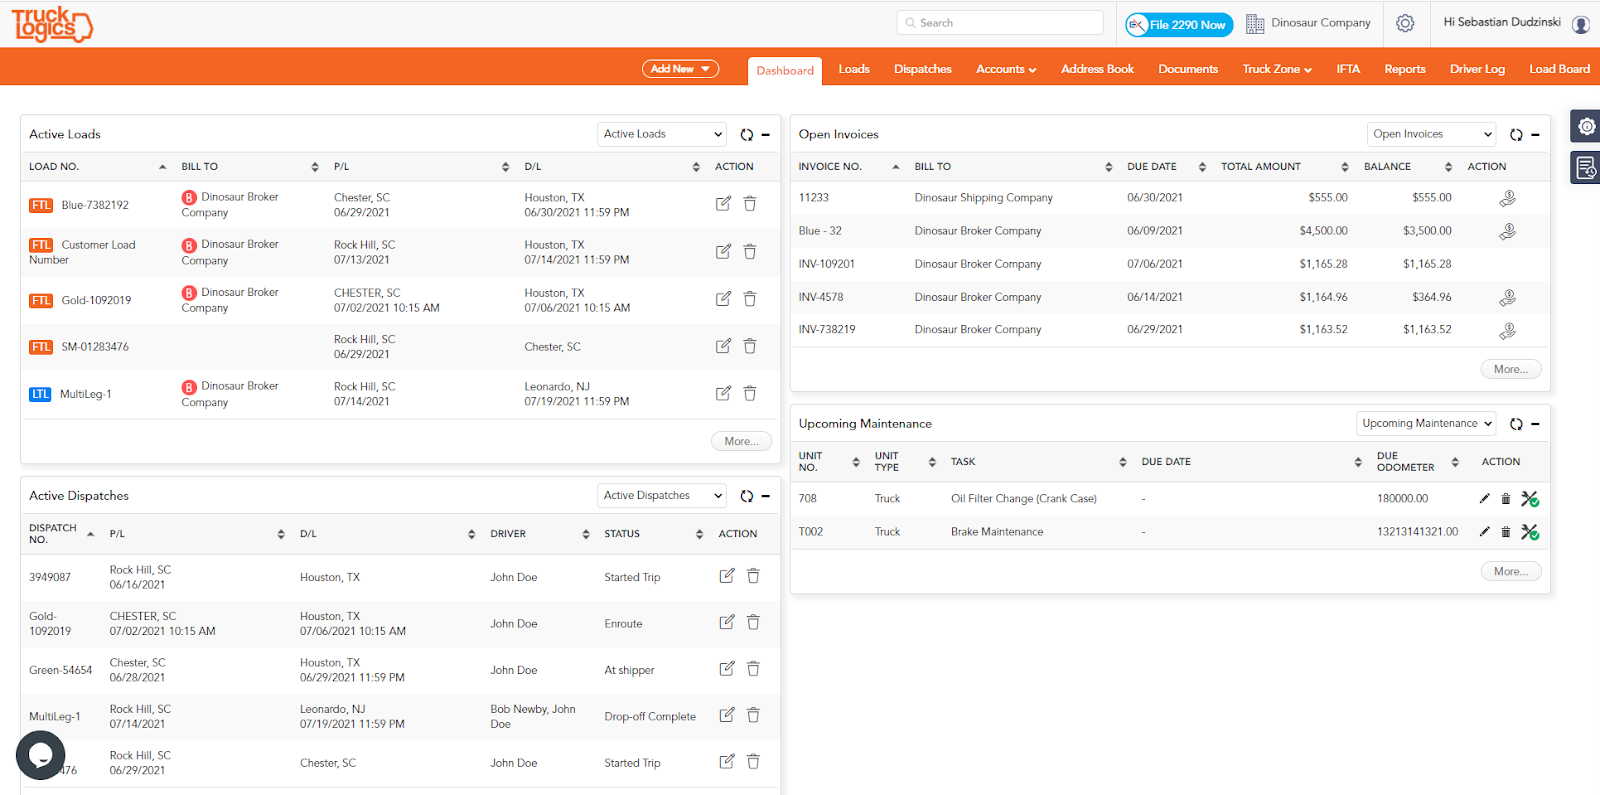Image resolution: width=1600 pixels, height=795 pixels.
Task: Click More in Upcoming Maintenance panel
Action: click(x=1511, y=571)
